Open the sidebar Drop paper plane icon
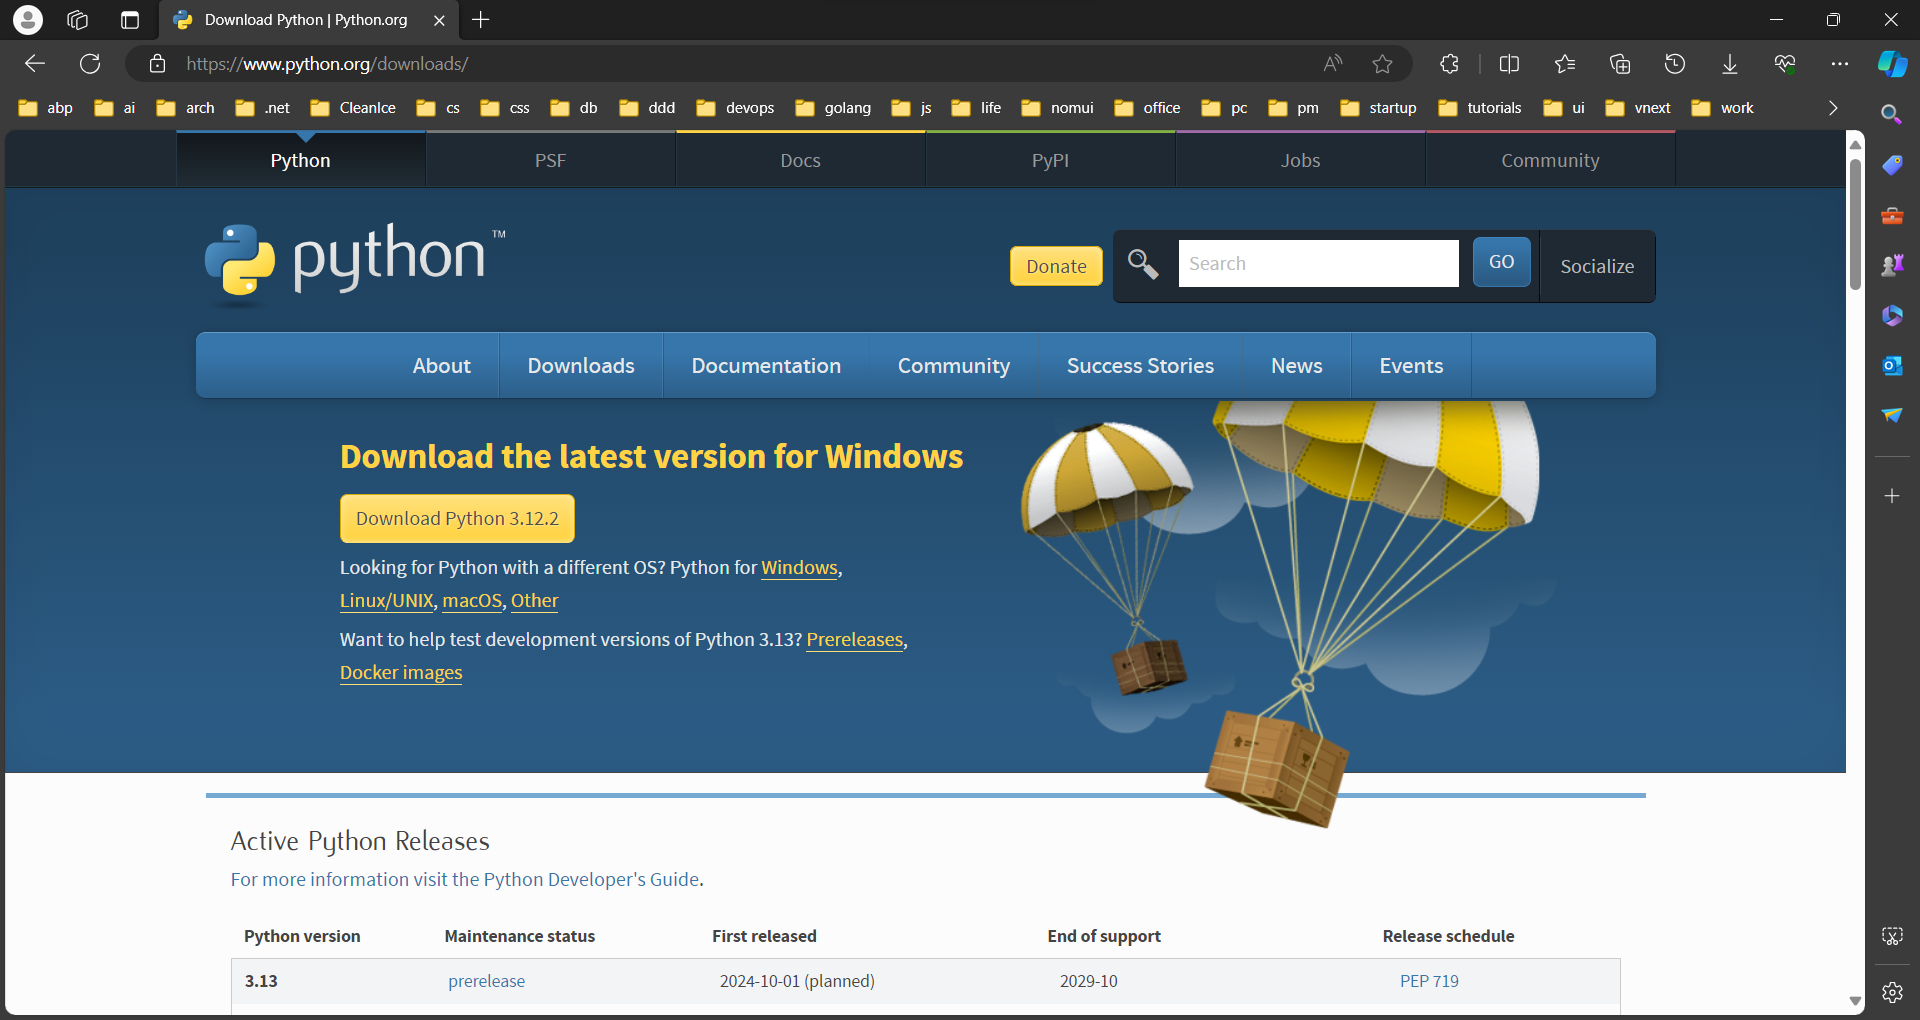This screenshot has height=1020, width=1920. (x=1892, y=415)
